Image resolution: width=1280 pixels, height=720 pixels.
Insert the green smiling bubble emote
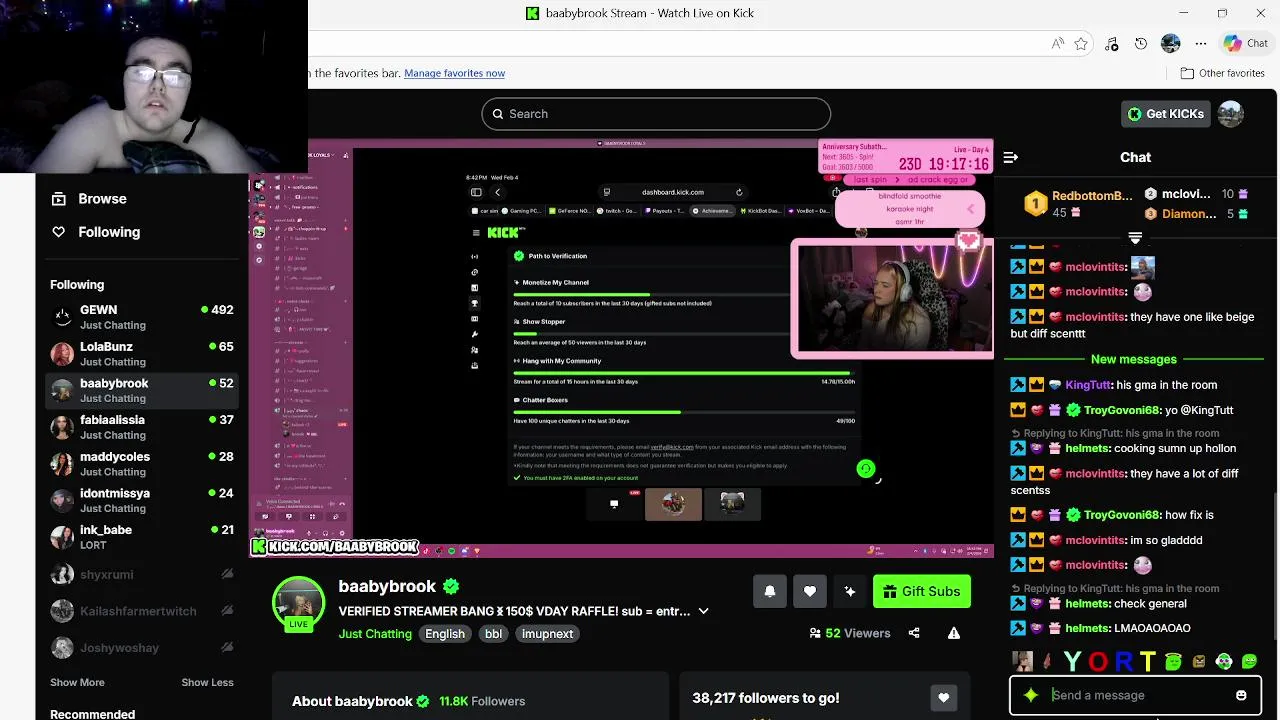pos(1249,661)
